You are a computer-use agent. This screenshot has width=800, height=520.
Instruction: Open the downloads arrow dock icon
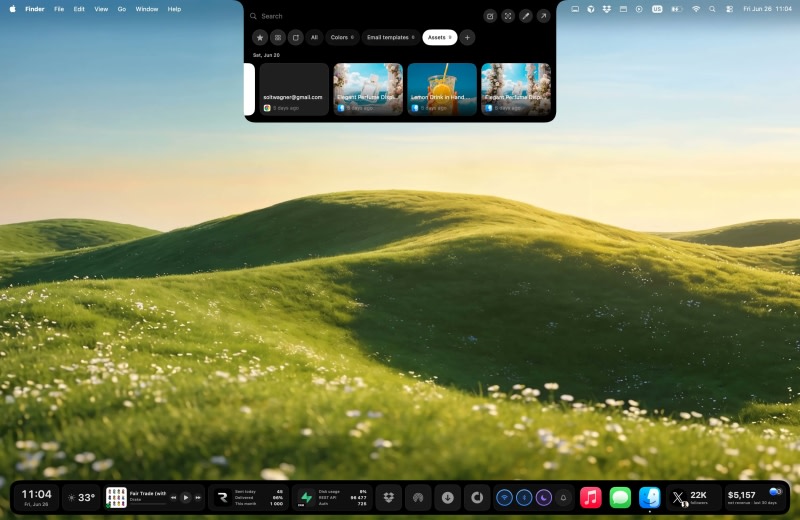tap(447, 498)
